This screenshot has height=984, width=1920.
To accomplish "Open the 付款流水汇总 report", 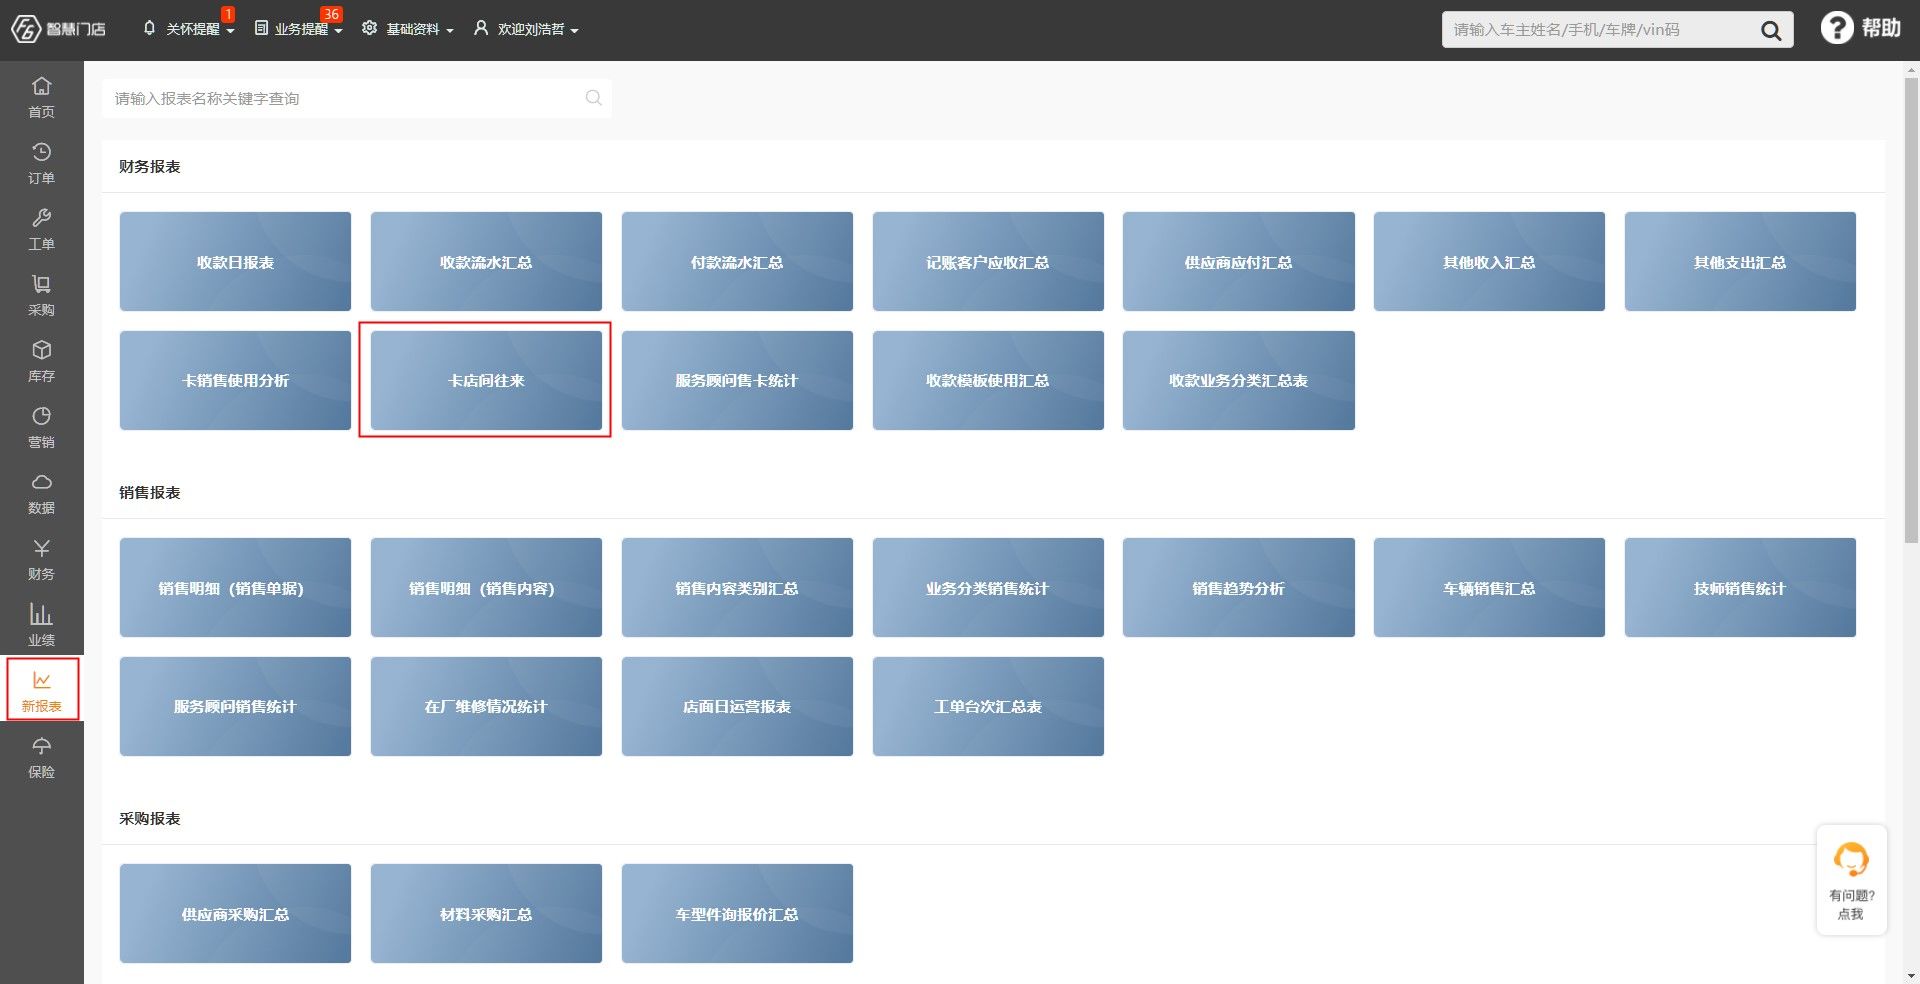I will 737,261.
